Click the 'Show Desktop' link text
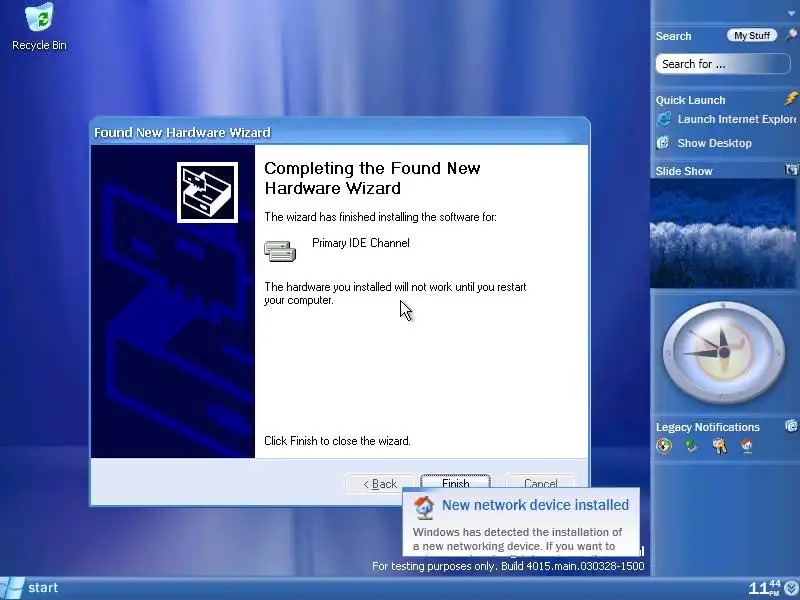 (x=714, y=143)
